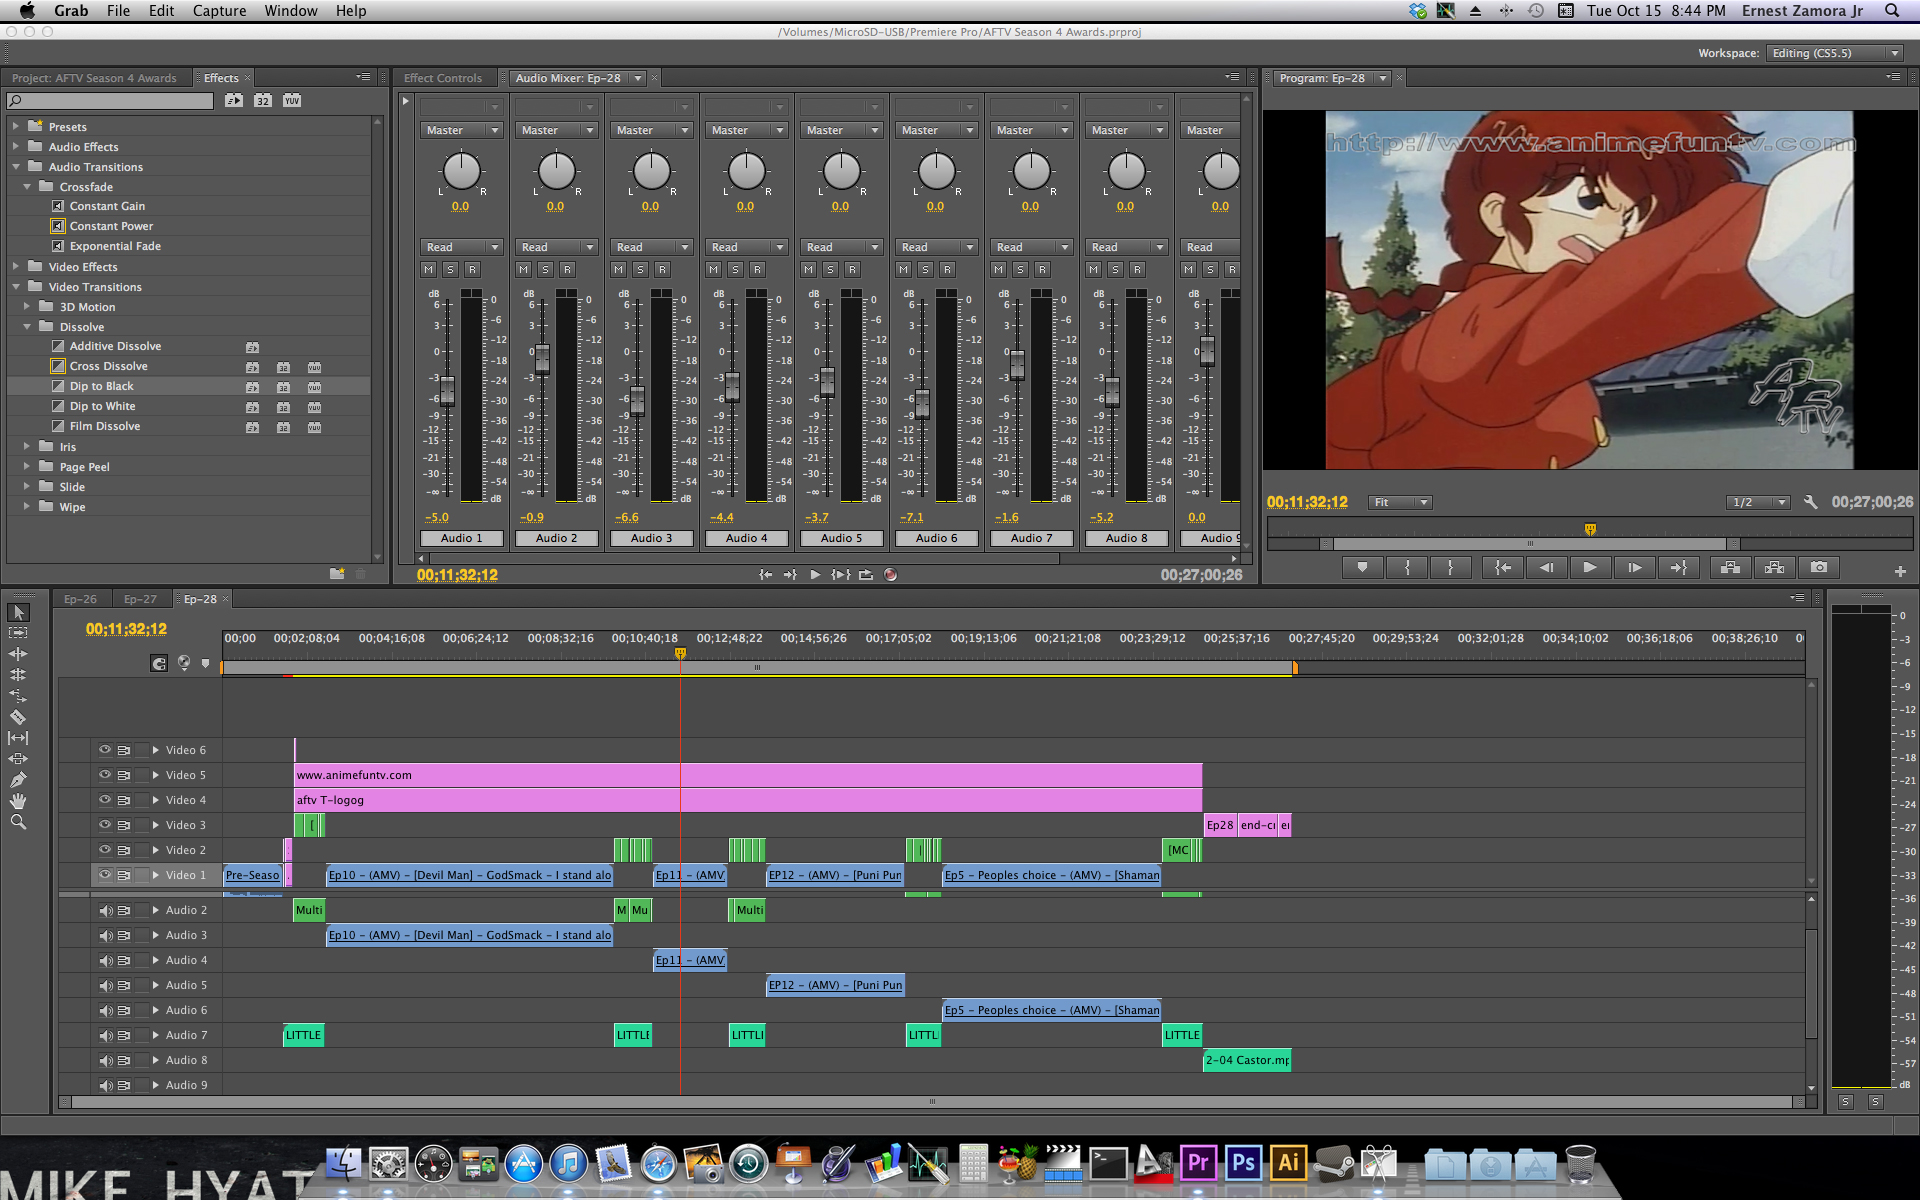This screenshot has height=1200, width=1920.
Task: Toggle the Snap magnet icon in the timeline
Action: [x=159, y=663]
